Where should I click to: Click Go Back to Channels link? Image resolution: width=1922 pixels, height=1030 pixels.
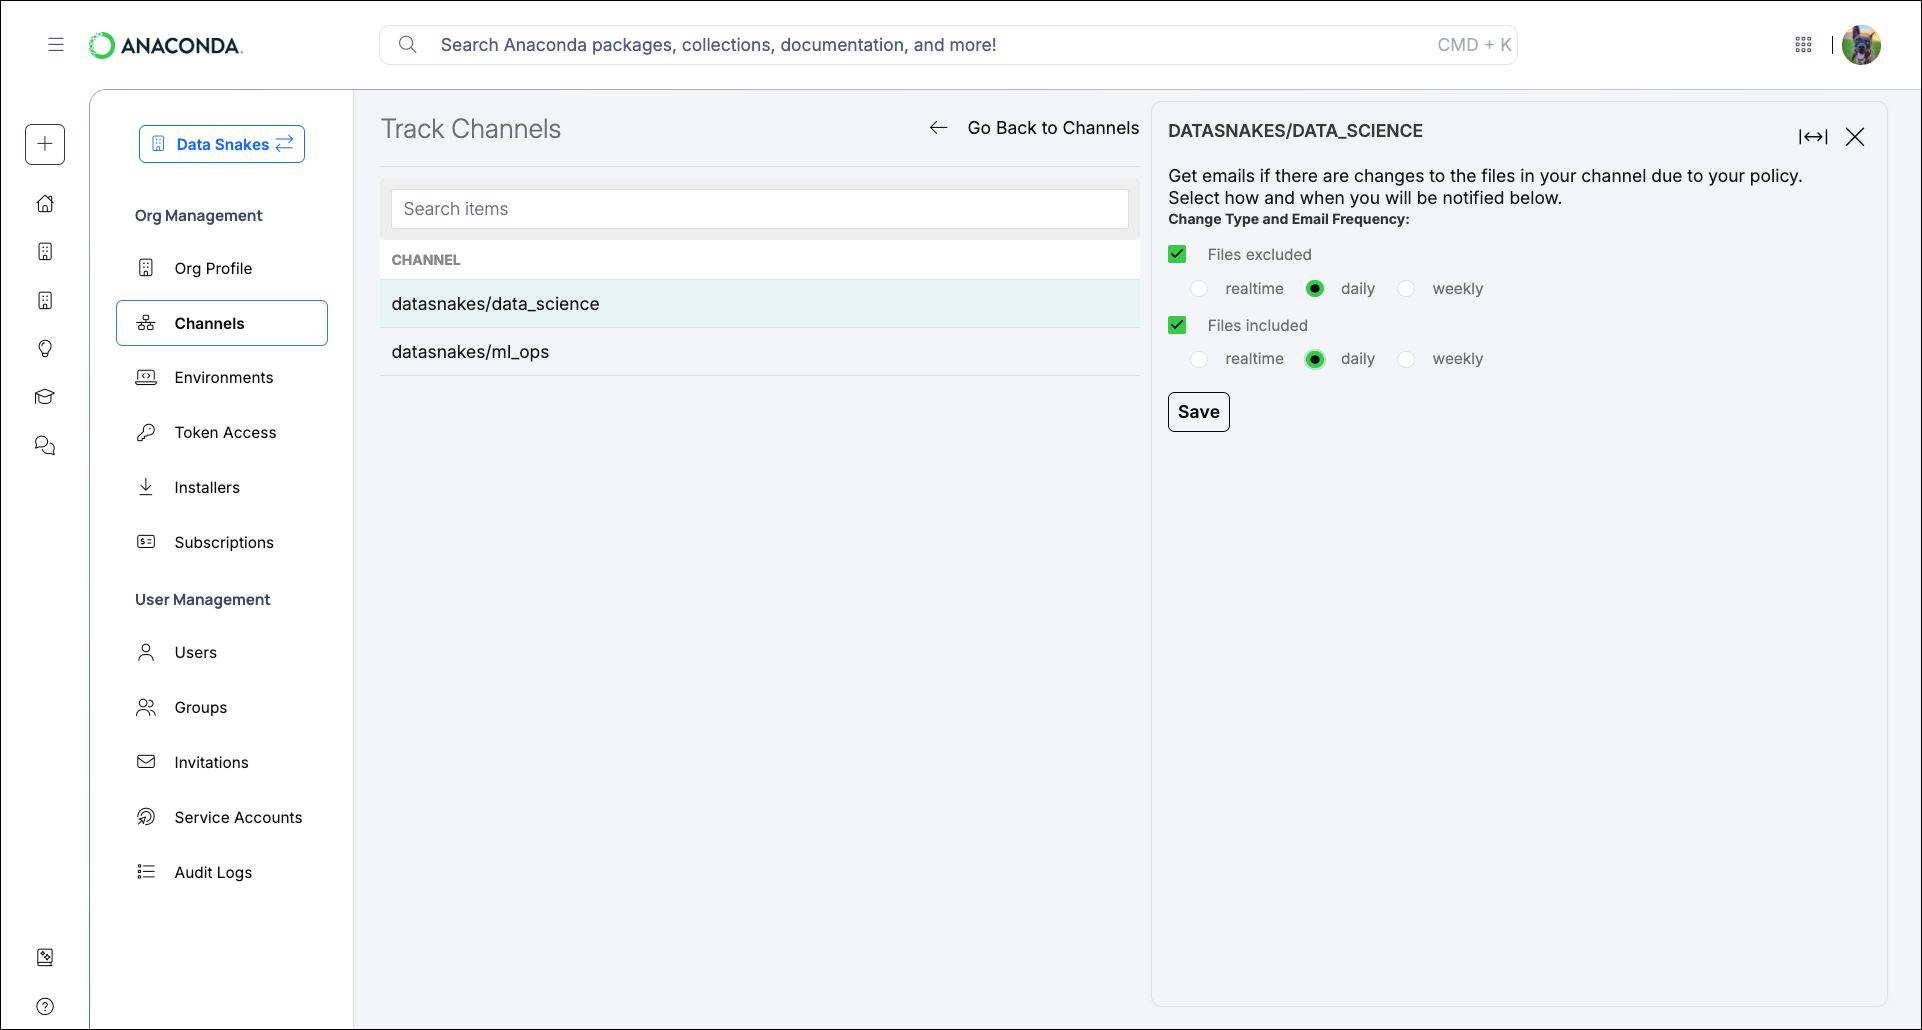(x=1053, y=128)
